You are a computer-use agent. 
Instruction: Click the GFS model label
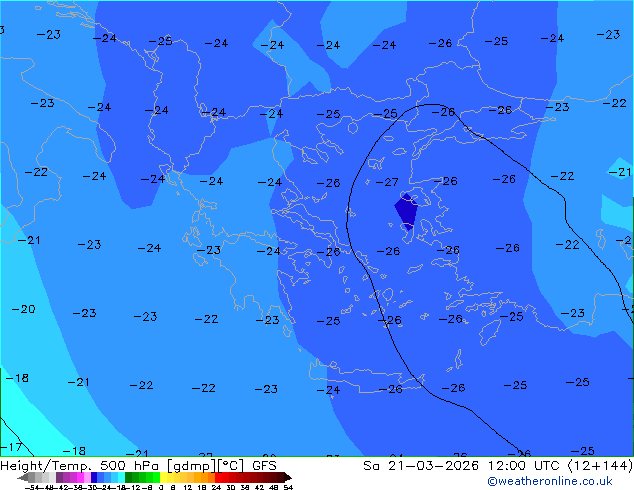(x=264, y=466)
